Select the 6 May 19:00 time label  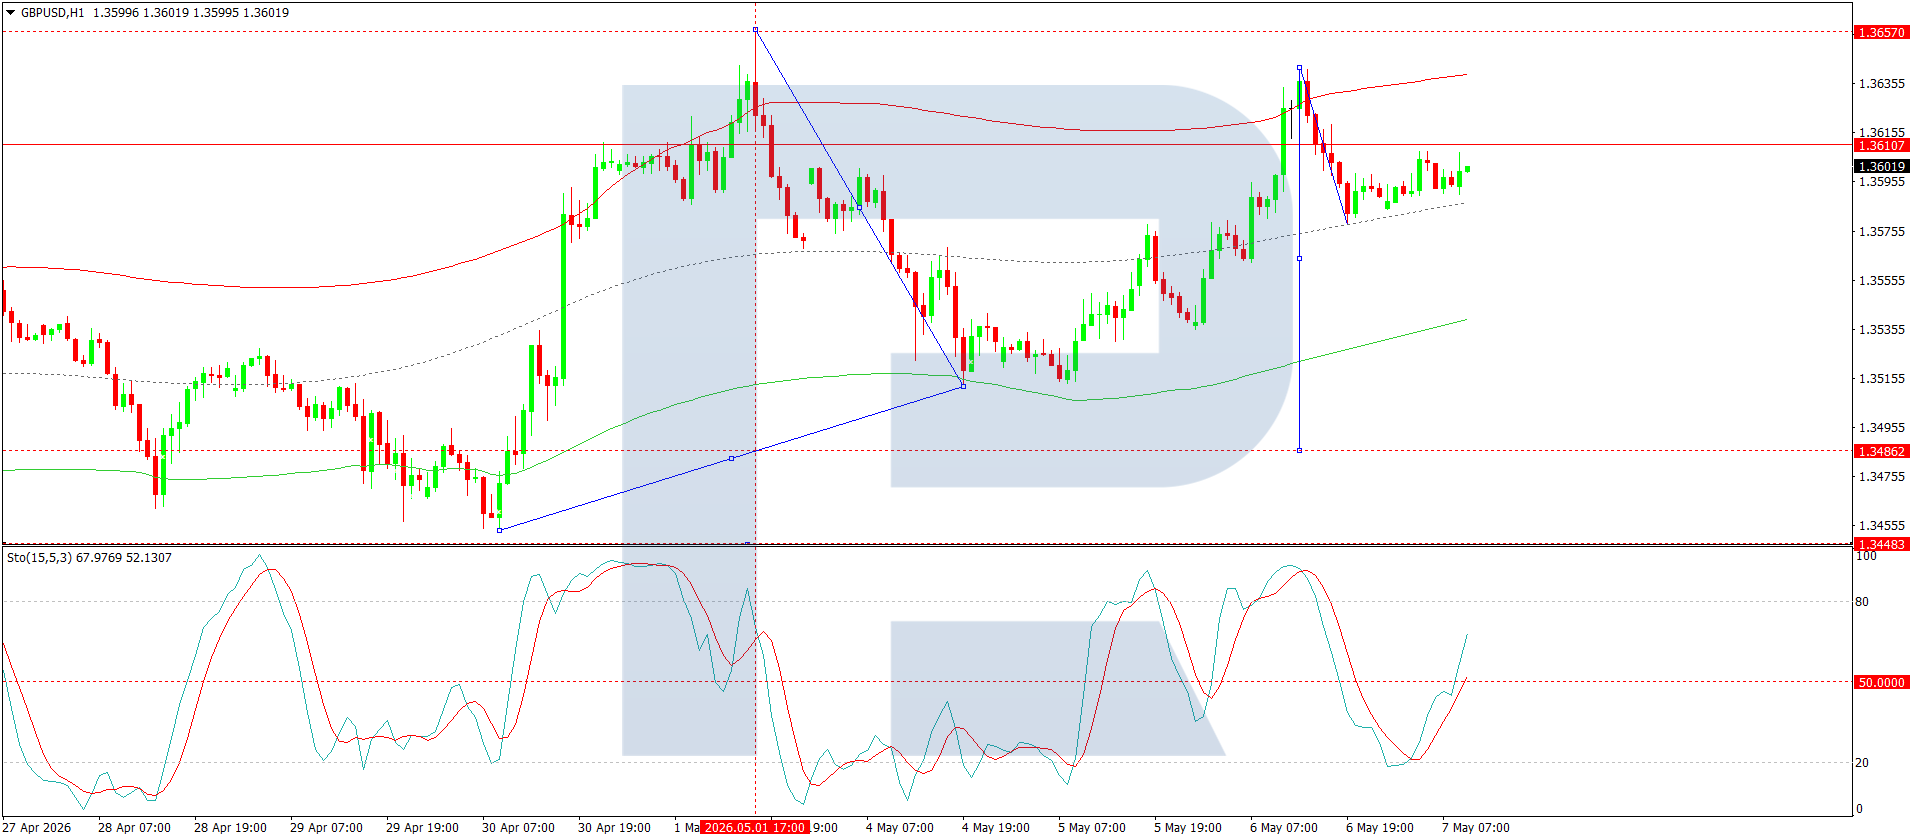click(1379, 828)
